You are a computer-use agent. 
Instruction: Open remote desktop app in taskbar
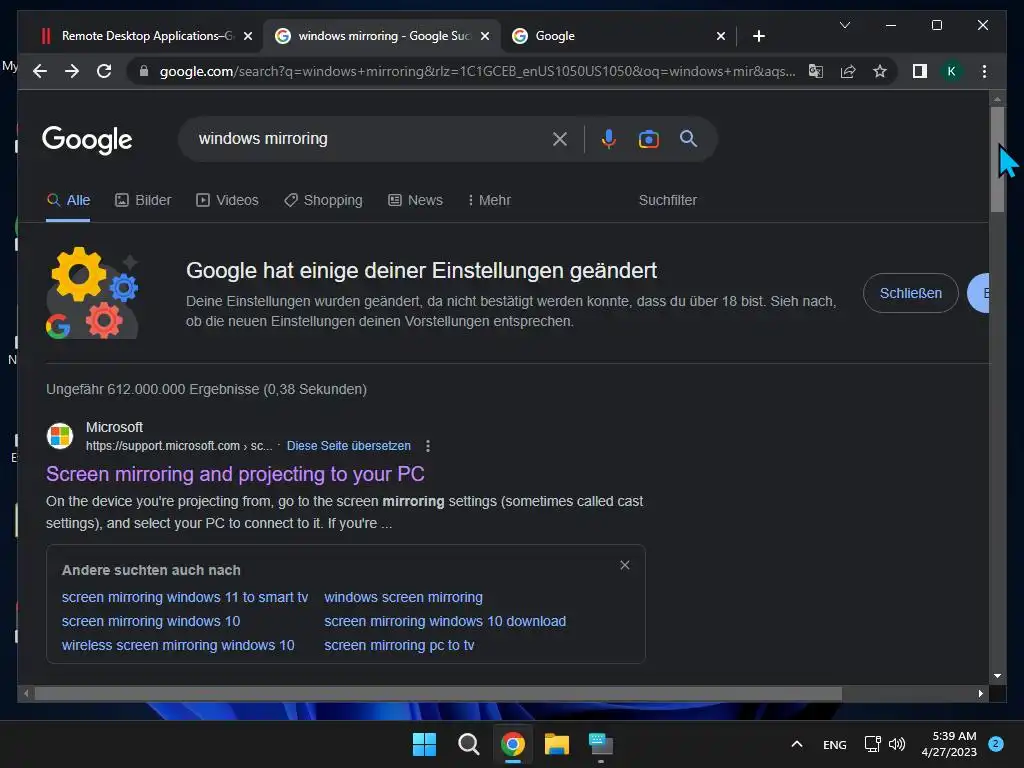point(601,744)
